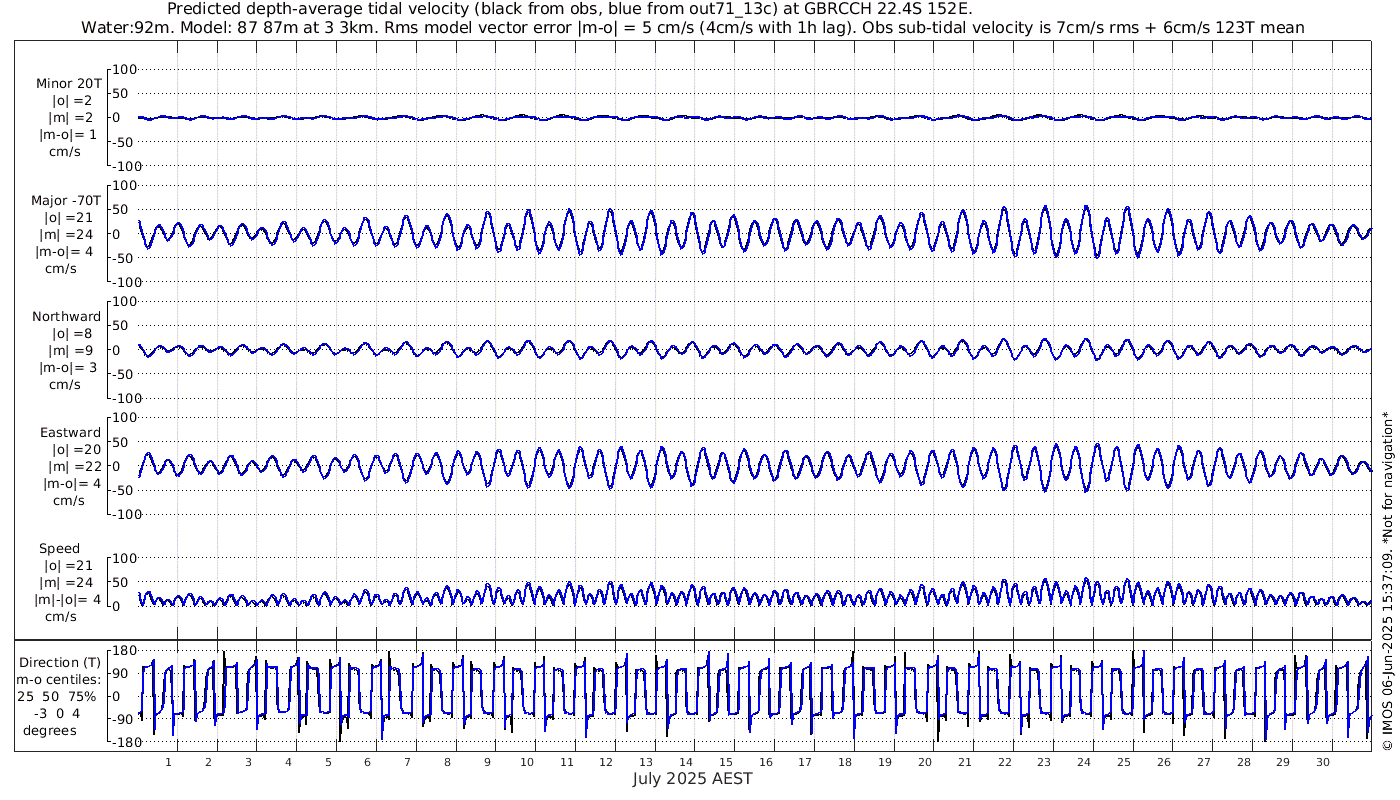The image size is (1400, 800).
Task: Select the day "21" x-axis tick label
Action: coord(964,762)
